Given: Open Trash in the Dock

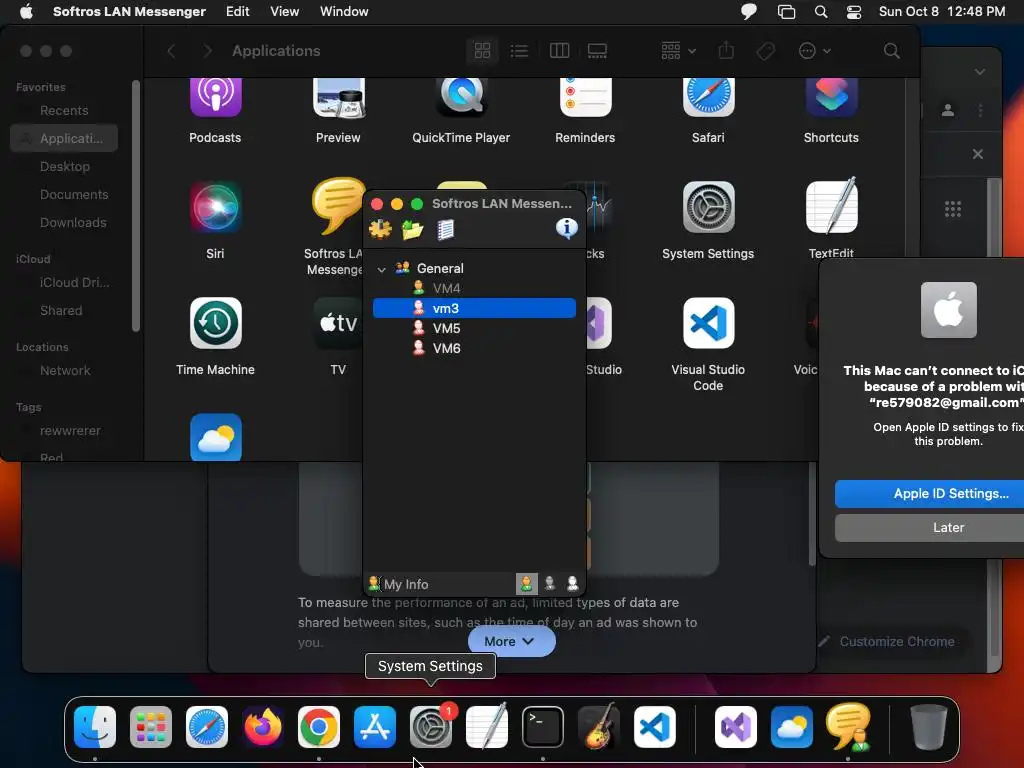Looking at the screenshot, I should click(x=928, y=726).
